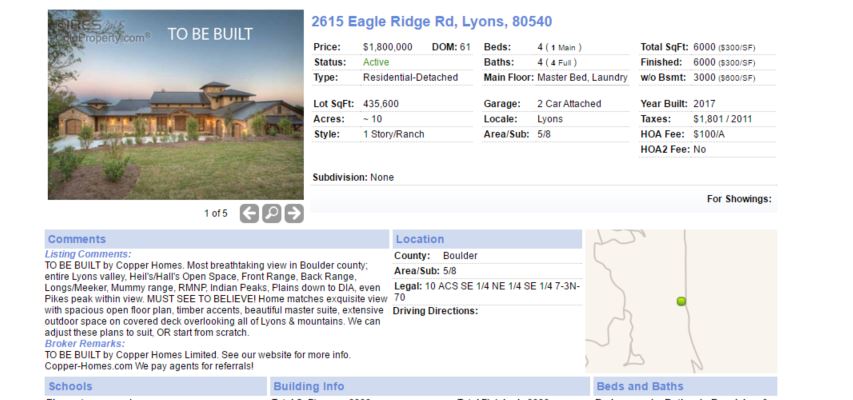Select the Beds and Baths section header

640,386
